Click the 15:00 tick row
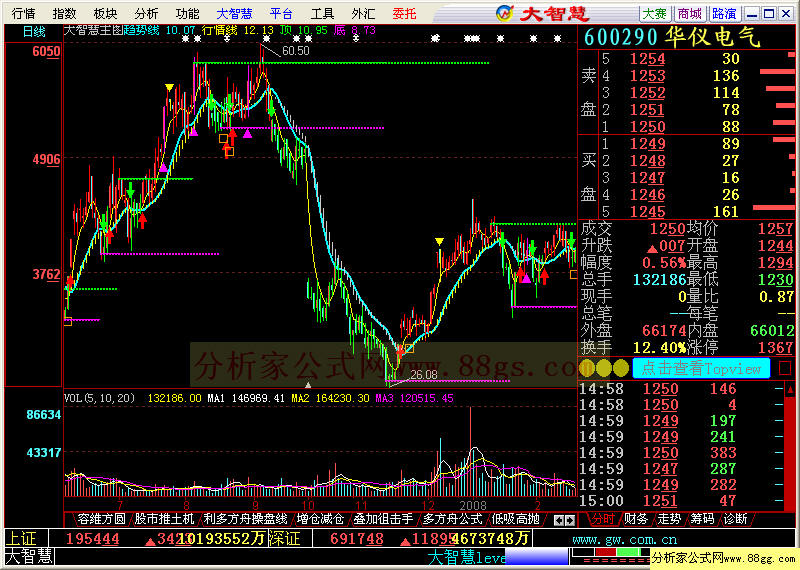 pos(683,501)
